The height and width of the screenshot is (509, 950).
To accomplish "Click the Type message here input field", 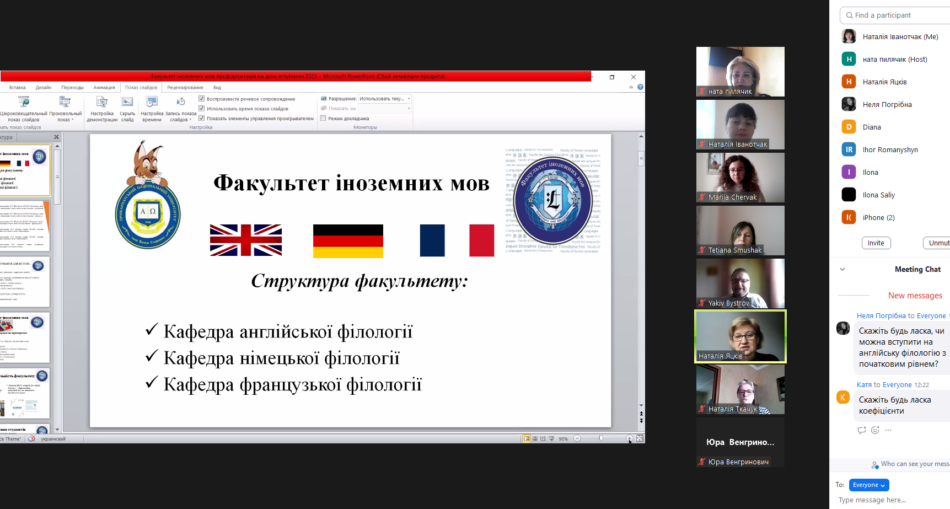I will click(x=890, y=499).
